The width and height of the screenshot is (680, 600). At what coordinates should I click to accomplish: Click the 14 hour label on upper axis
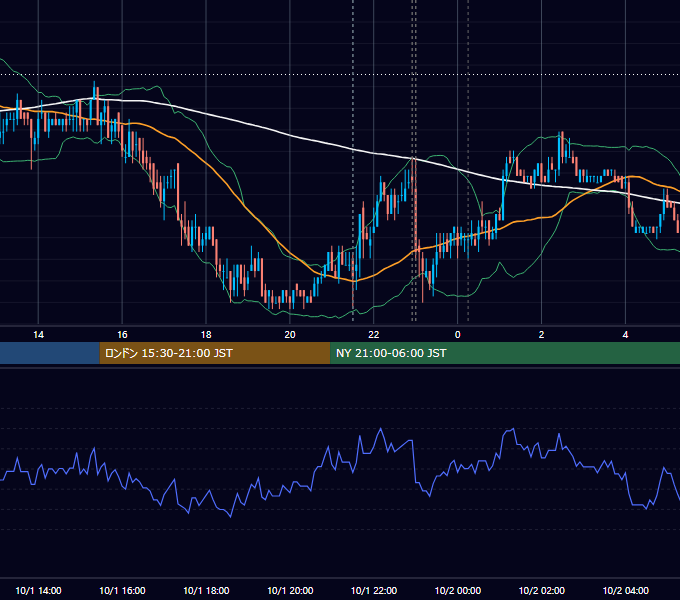pyautogui.click(x=38, y=335)
